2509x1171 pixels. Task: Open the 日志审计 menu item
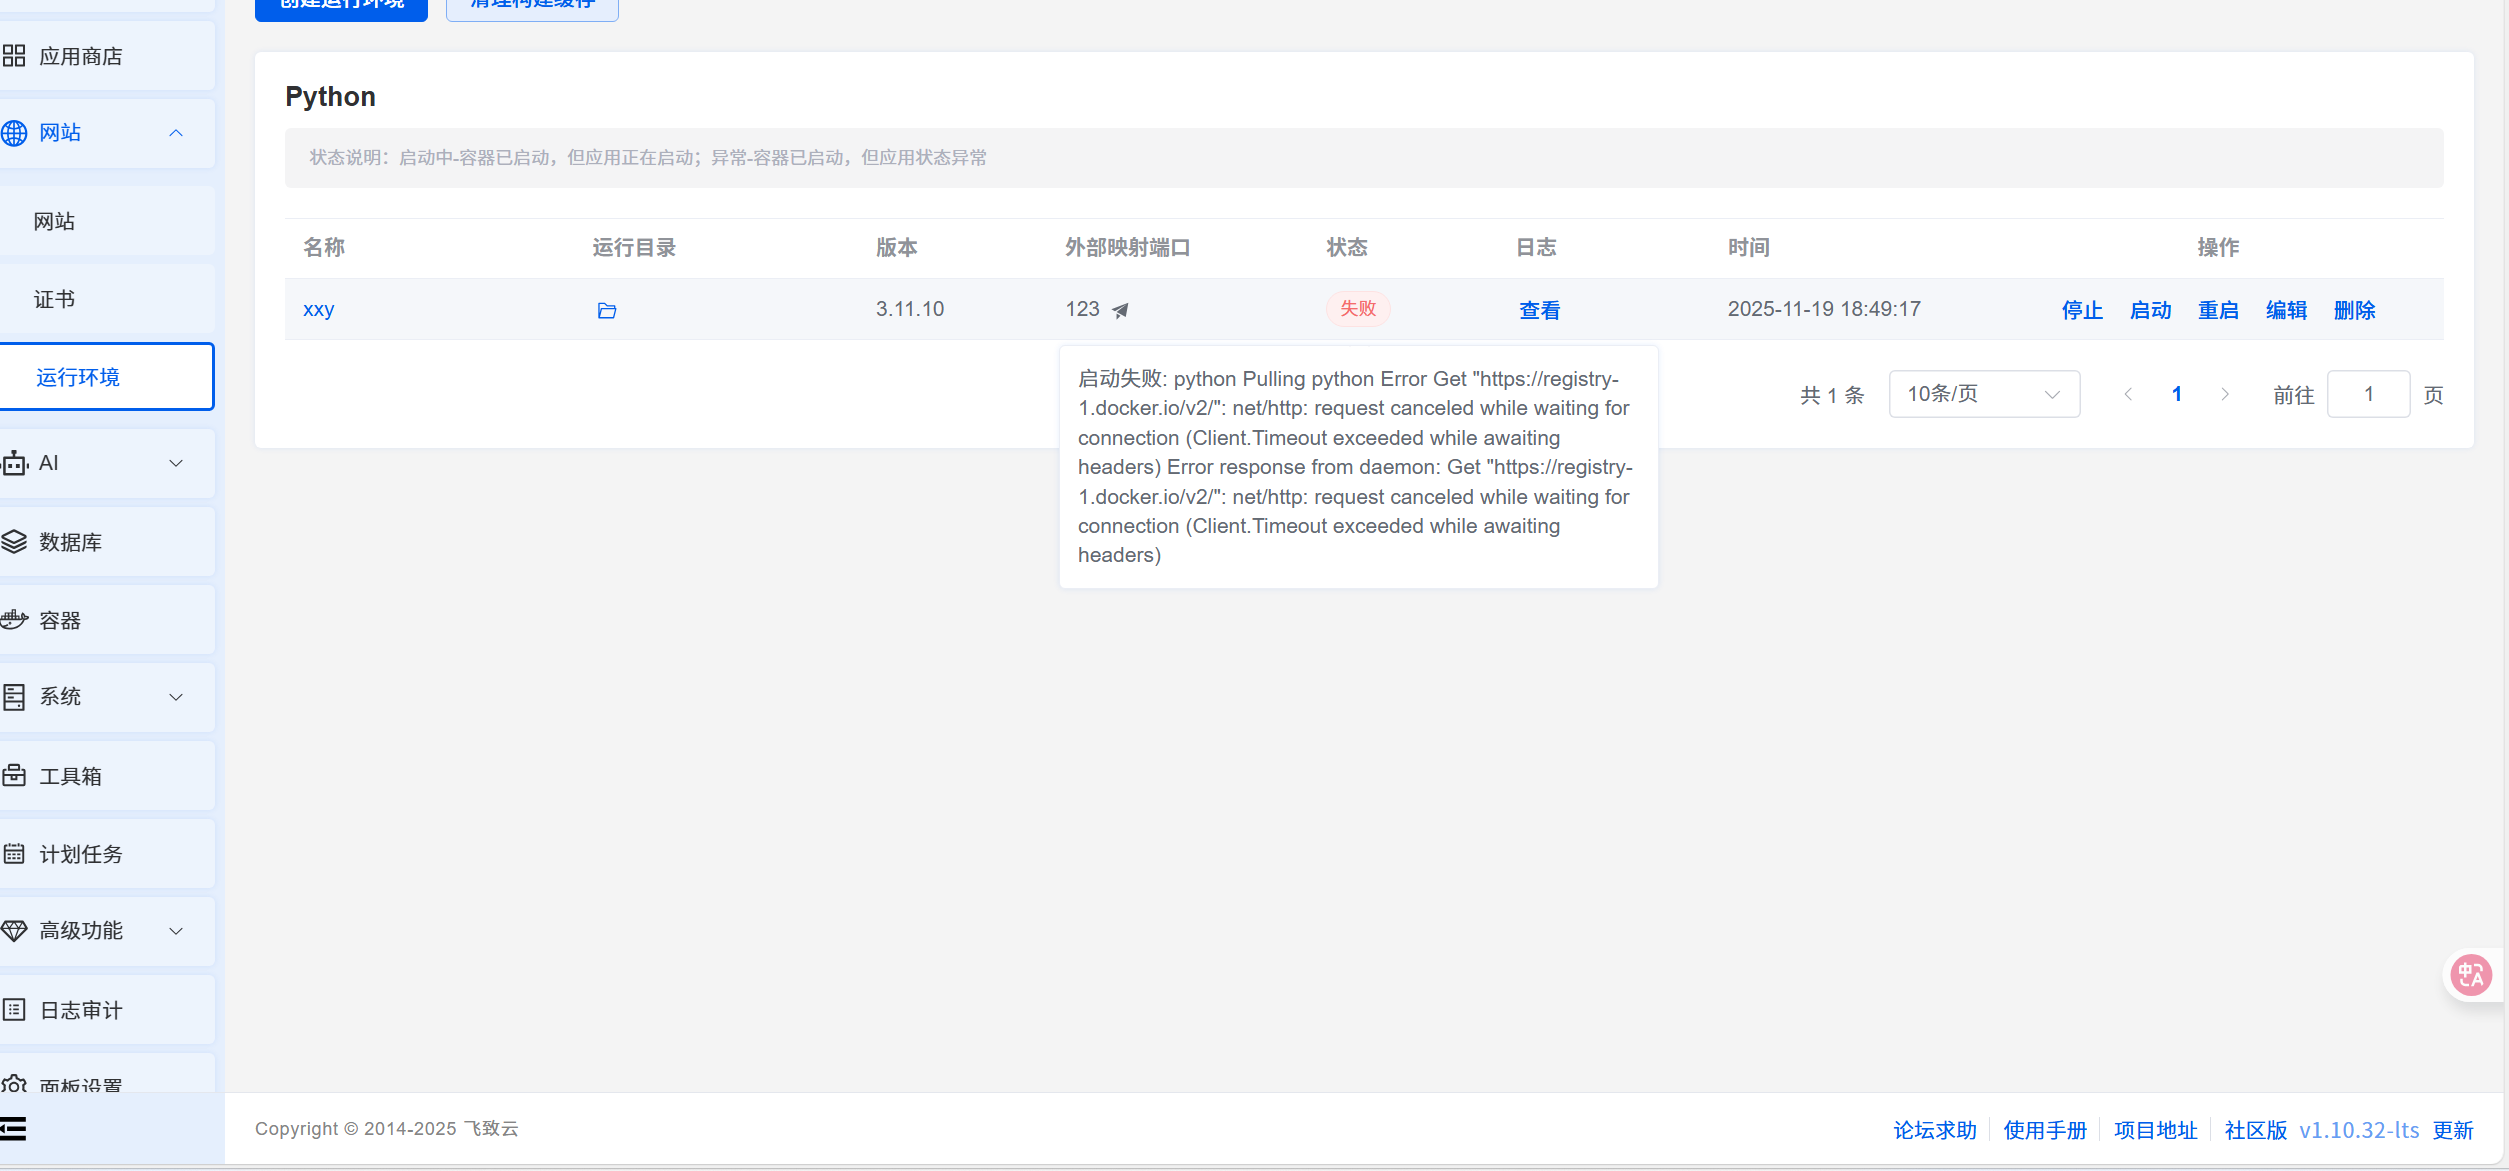(x=80, y=1010)
